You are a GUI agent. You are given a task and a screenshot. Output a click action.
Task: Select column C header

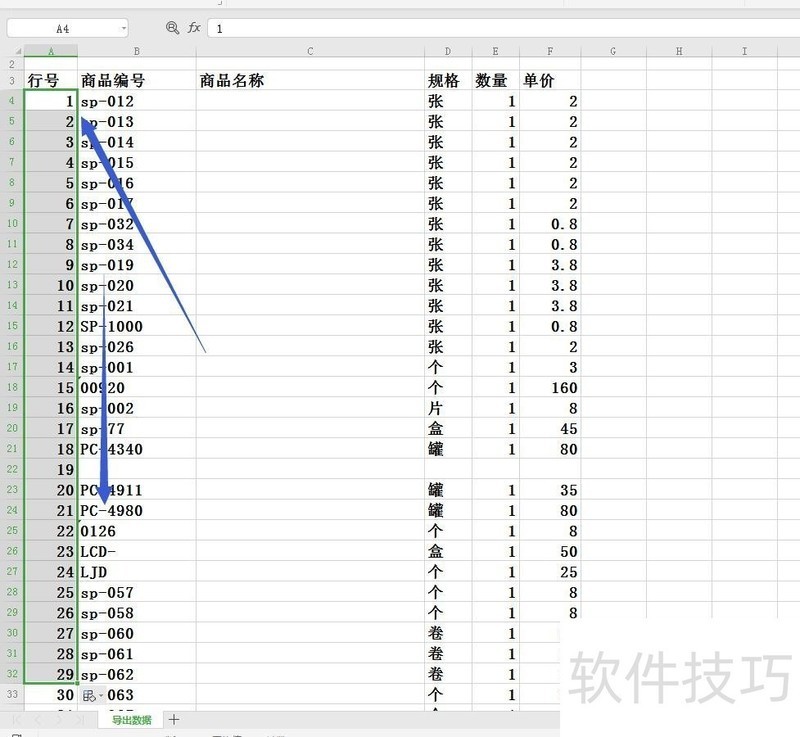(x=310, y=51)
